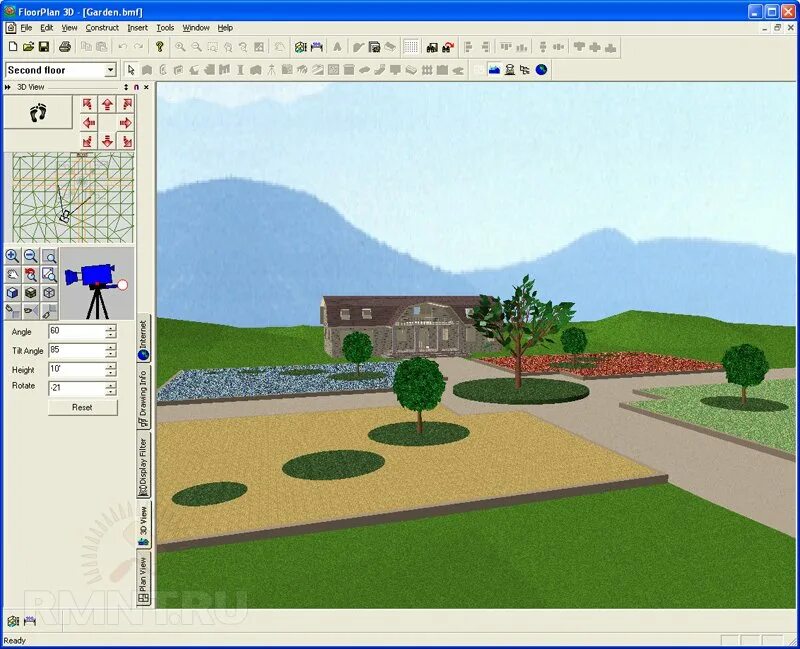
Task: Toggle the grid display toolbar icon
Action: tap(411, 47)
